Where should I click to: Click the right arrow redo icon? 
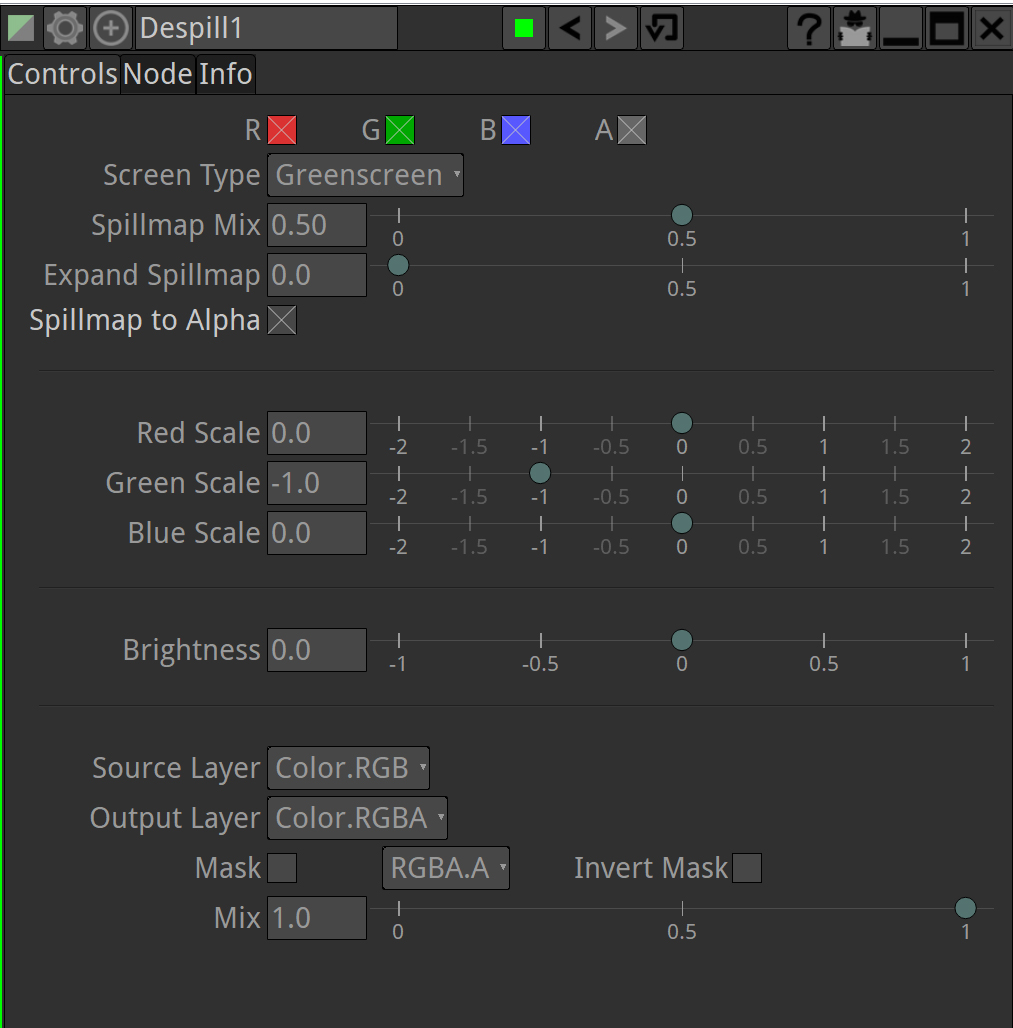pyautogui.click(x=615, y=29)
